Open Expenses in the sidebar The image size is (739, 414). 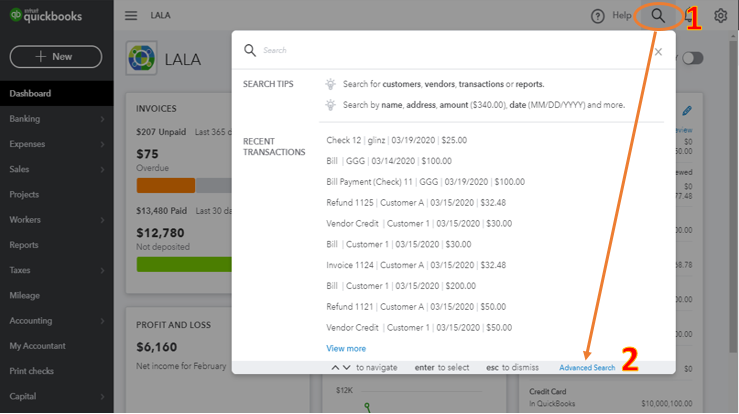[x=57, y=144]
